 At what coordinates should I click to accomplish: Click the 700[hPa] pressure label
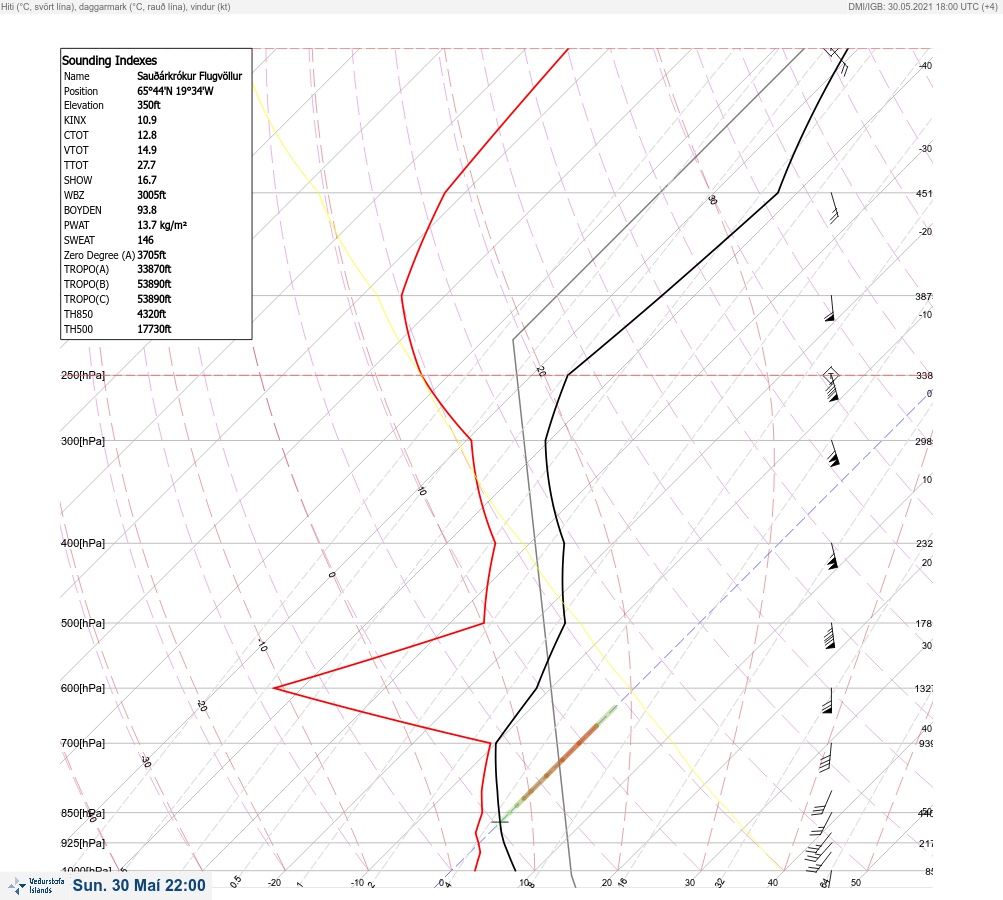coord(83,743)
